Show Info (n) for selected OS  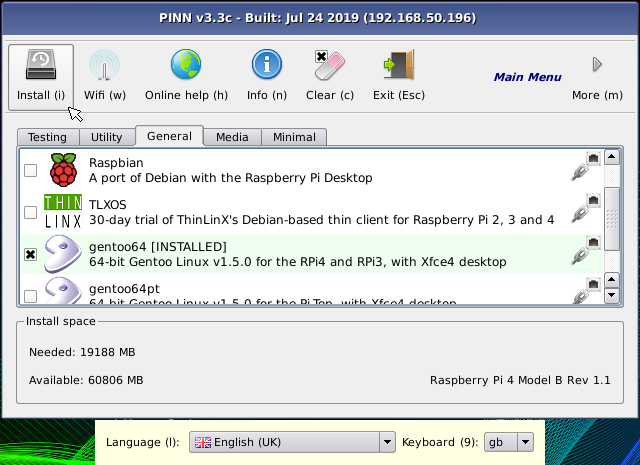point(267,77)
